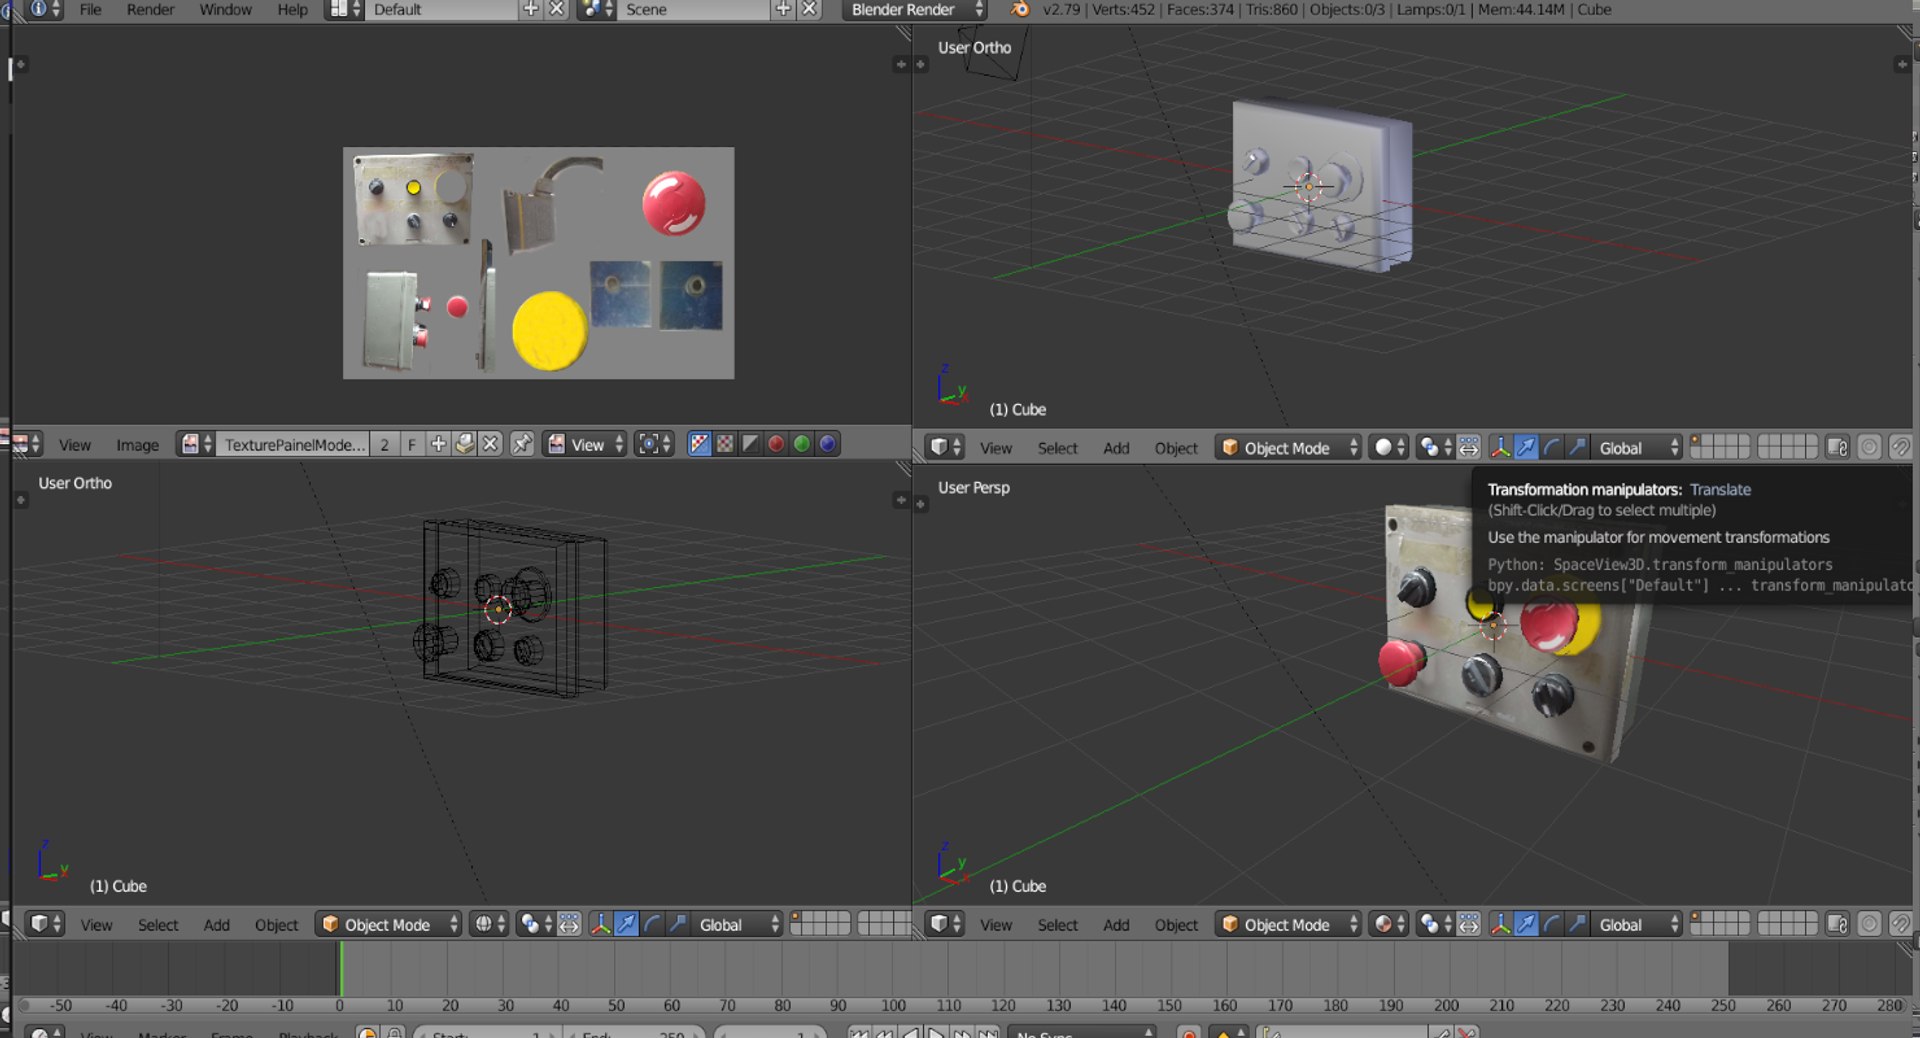Show red channel in image editor
Image resolution: width=1920 pixels, height=1038 pixels.
(776, 444)
